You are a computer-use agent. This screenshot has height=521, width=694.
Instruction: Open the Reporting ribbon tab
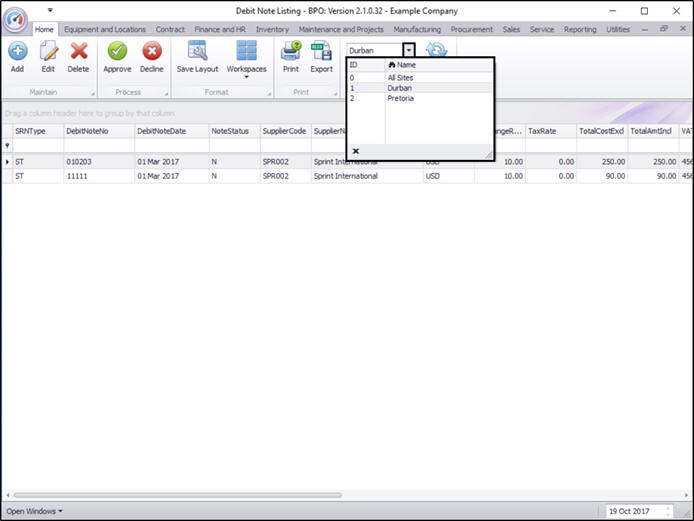pyautogui.click(x=580, y=29)
